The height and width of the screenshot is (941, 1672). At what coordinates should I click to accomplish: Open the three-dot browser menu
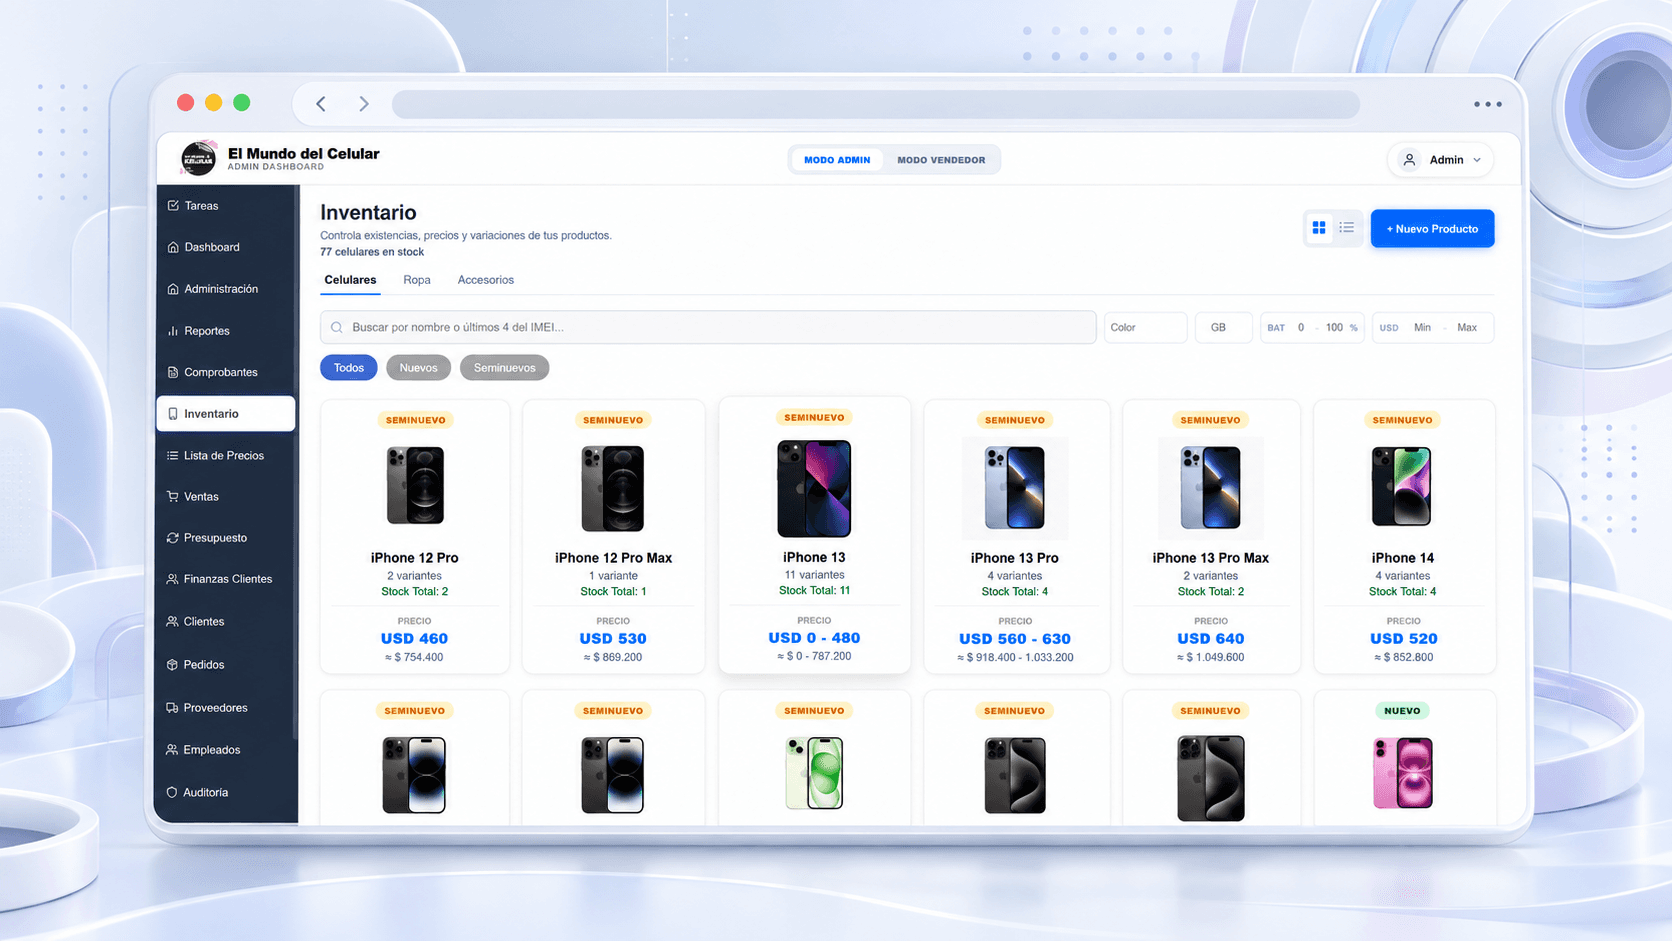coord(1487,104)
